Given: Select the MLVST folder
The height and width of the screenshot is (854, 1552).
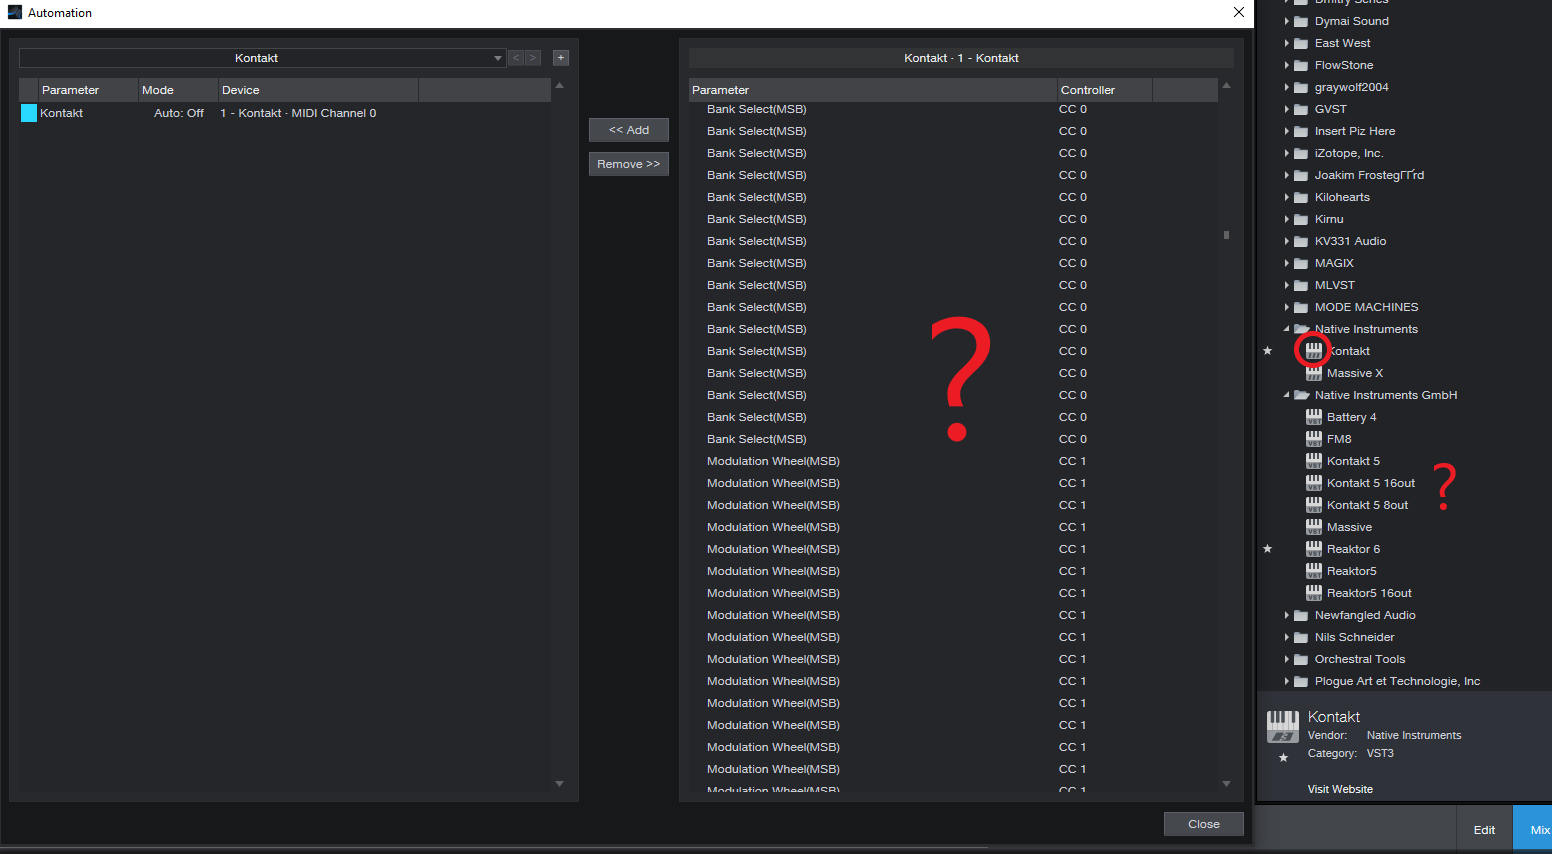Looking at the screenshot, I should pyautogui.click(x=1334, y=285).
